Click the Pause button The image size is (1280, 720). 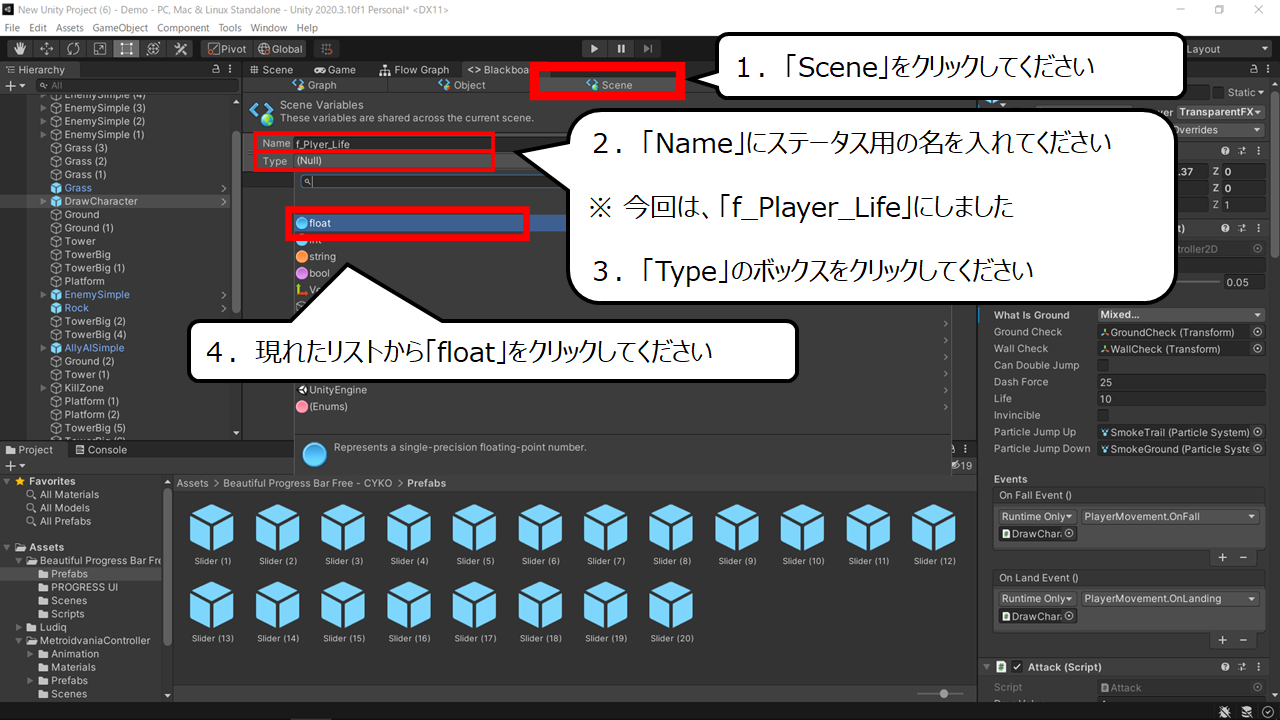click(621, 48)
